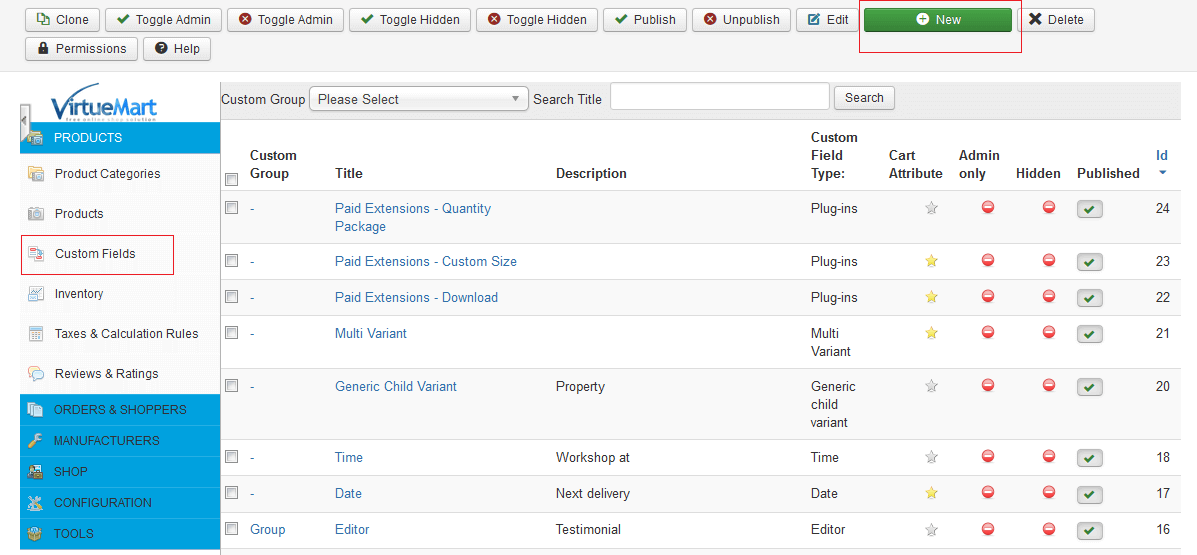Open the Permissions settings
Image resolution: width=1197 pixels, height=555 pixels.
[82, 49]
